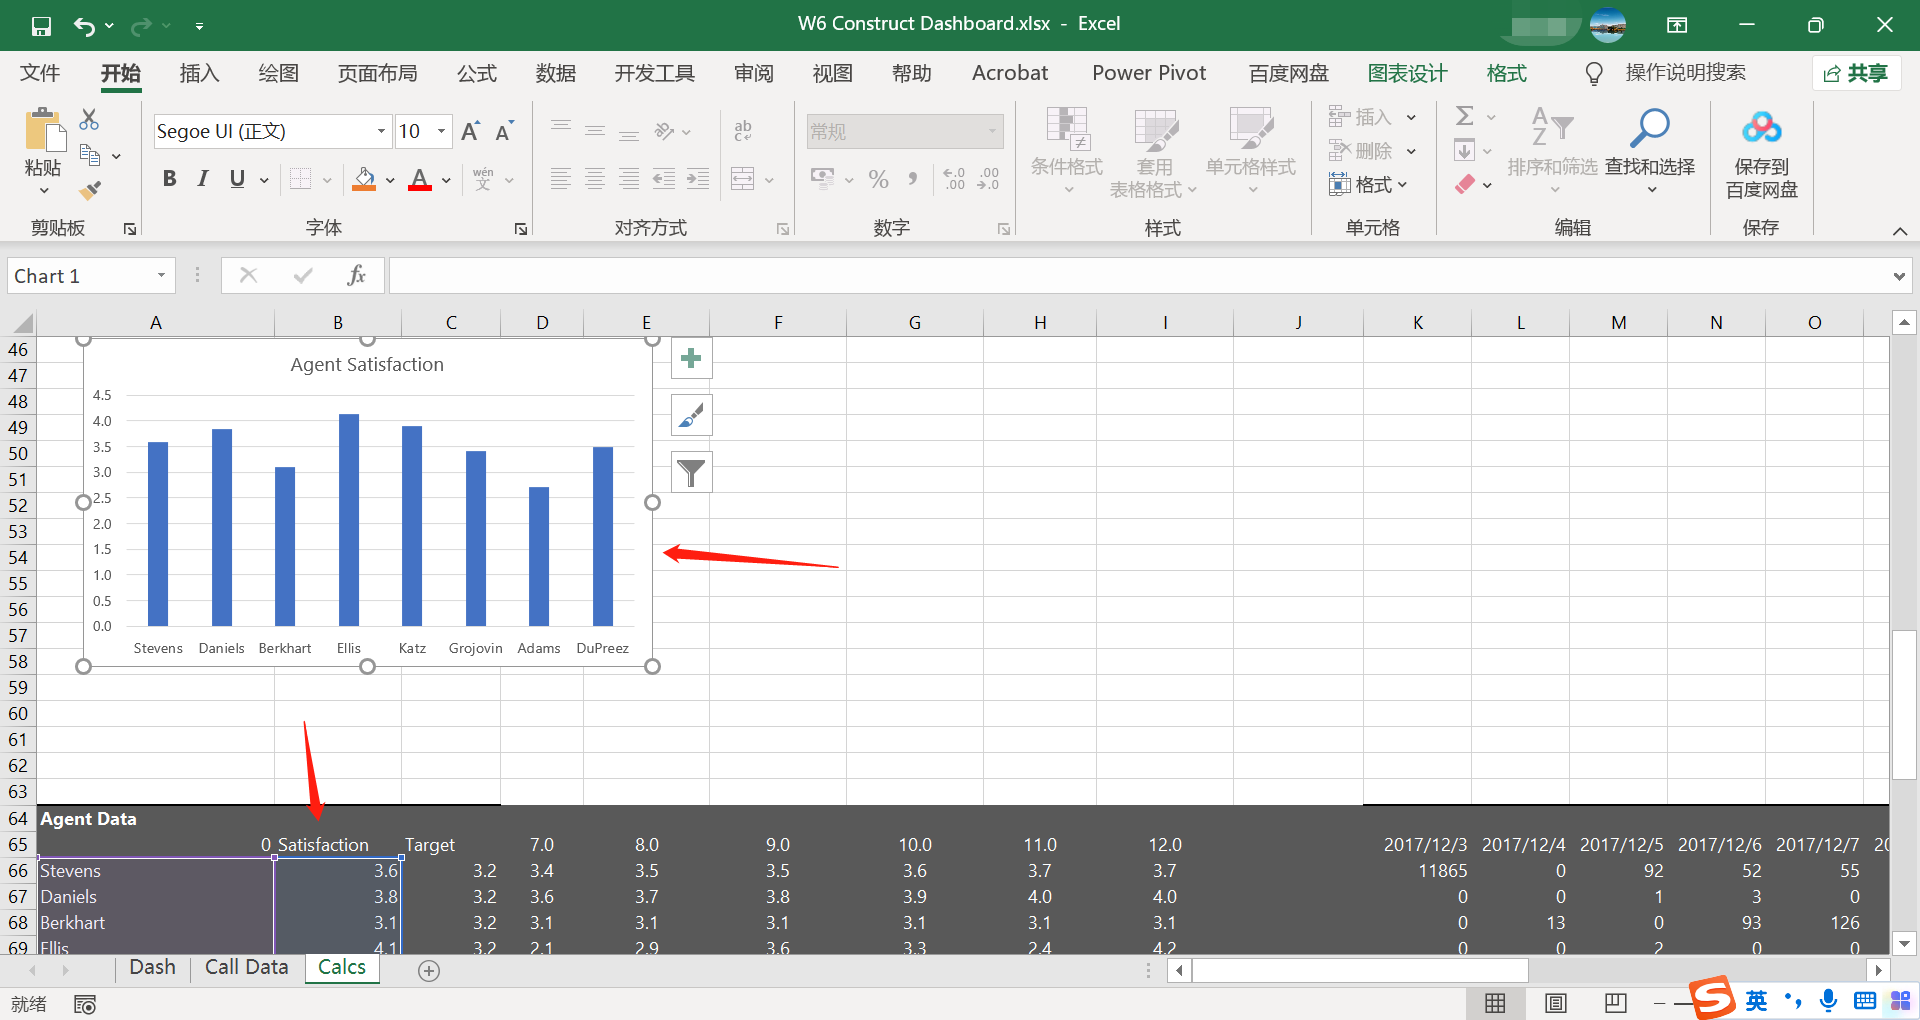Toggle Bold formatting
The width and height of the screenshot is (1920, 1020).
(170, 179)
